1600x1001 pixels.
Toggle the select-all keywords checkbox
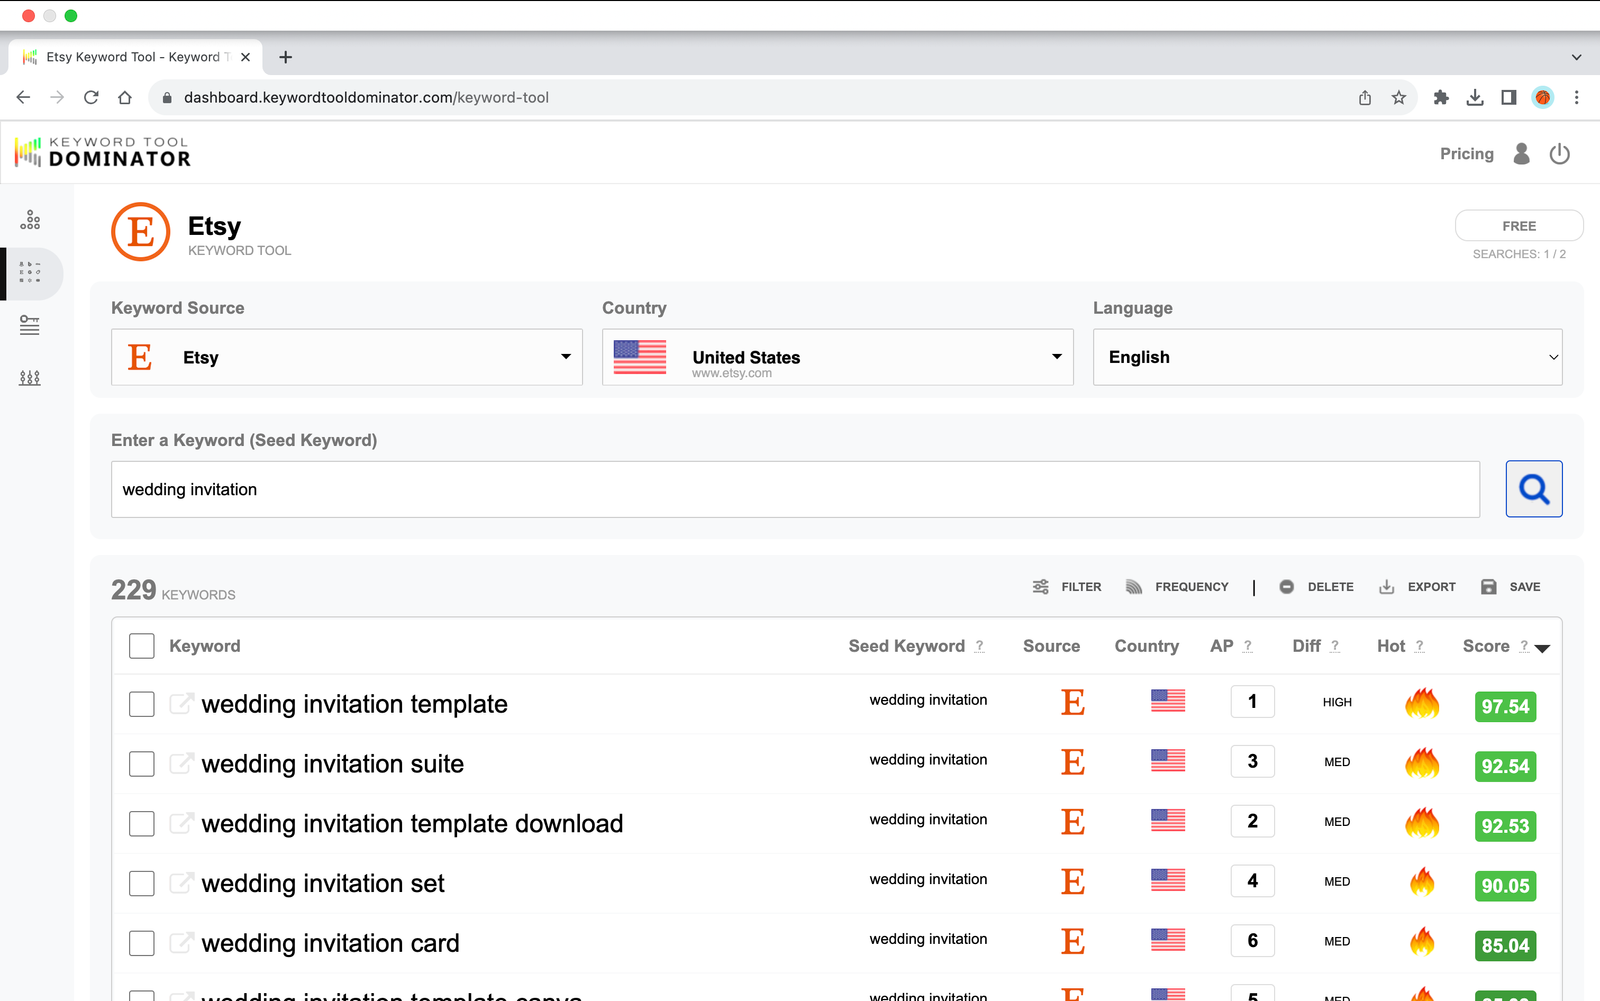click(x=142, y=646)
